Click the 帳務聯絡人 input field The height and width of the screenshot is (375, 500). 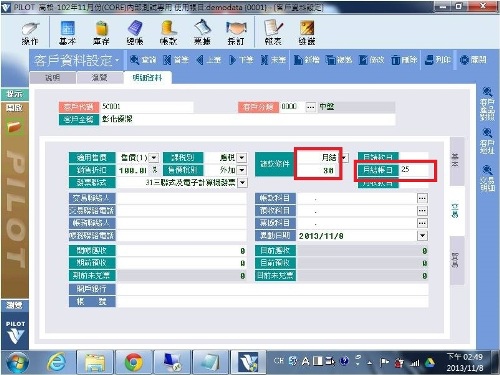pos(181,223)
